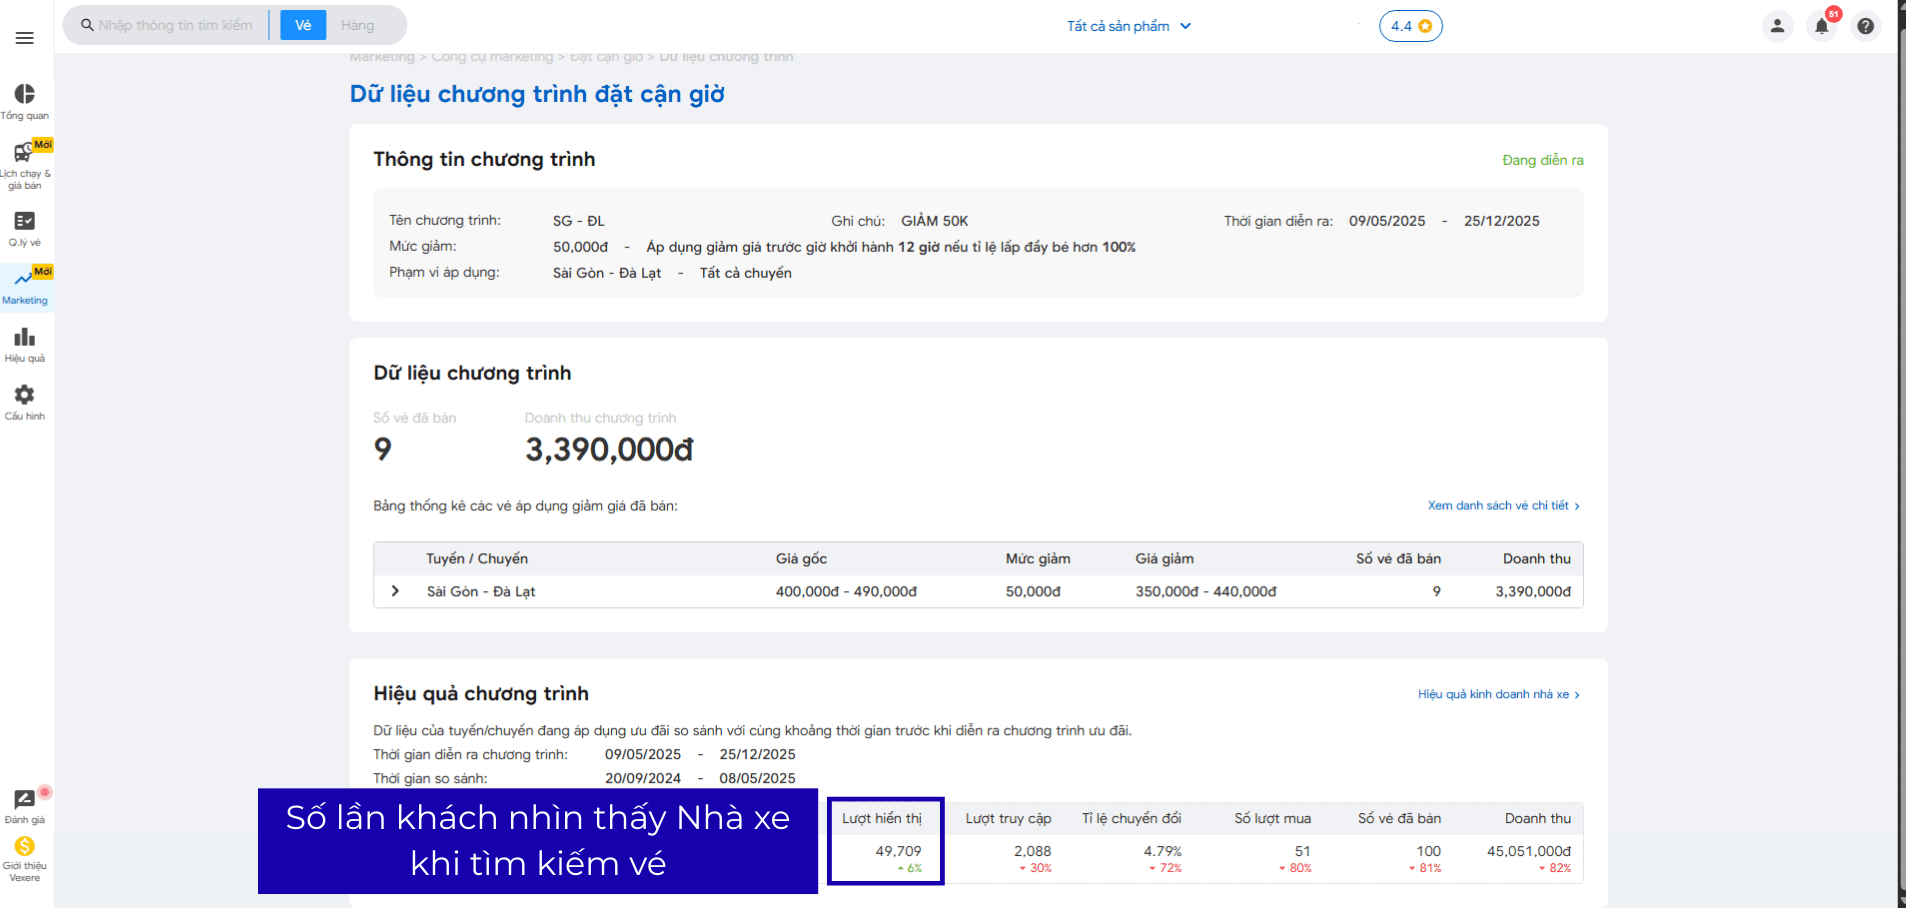Open the user account profile icon
1906x908 pixels.
click(1777, 26)
